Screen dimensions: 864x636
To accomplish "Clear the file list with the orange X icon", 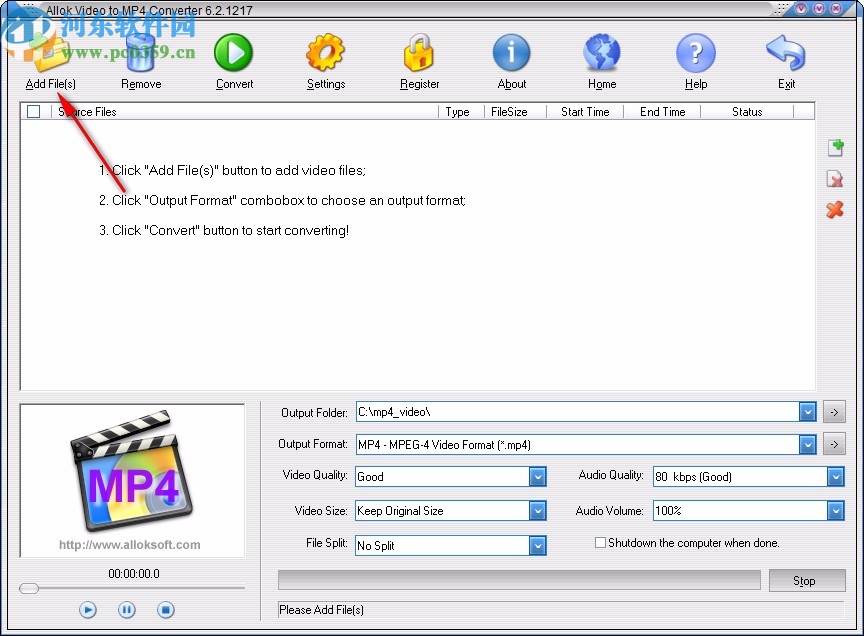I will click(x=835, y=211).
